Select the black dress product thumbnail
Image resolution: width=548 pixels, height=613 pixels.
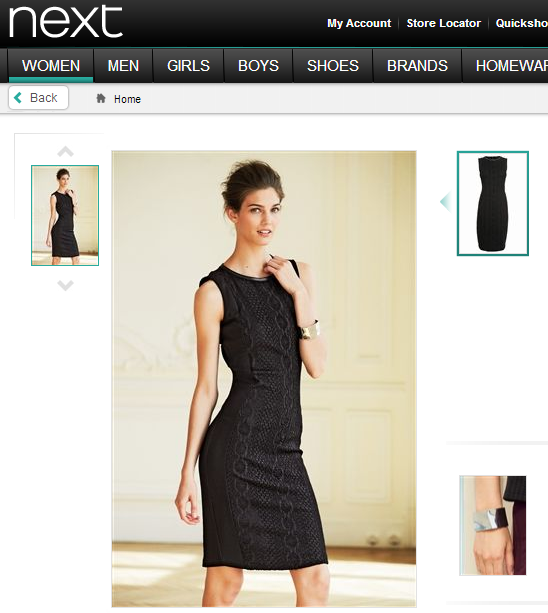[492, 203]
